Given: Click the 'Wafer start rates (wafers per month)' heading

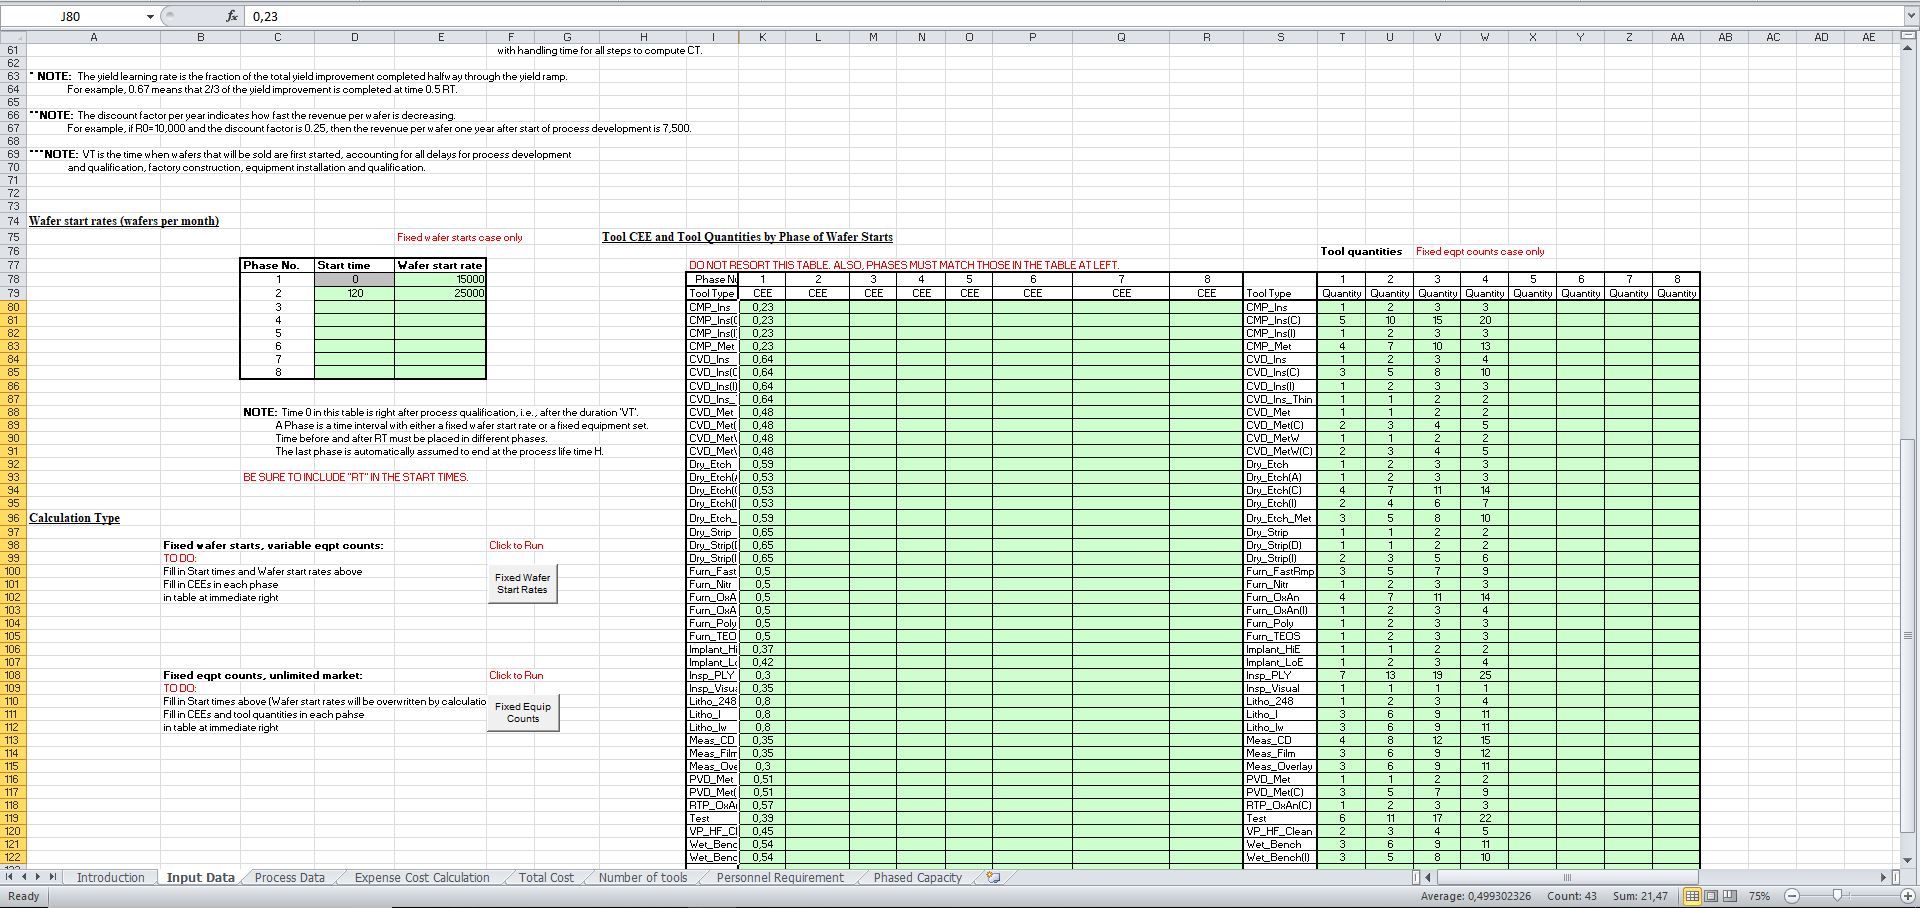Looking at the screenshot, I should pos(124,221).
